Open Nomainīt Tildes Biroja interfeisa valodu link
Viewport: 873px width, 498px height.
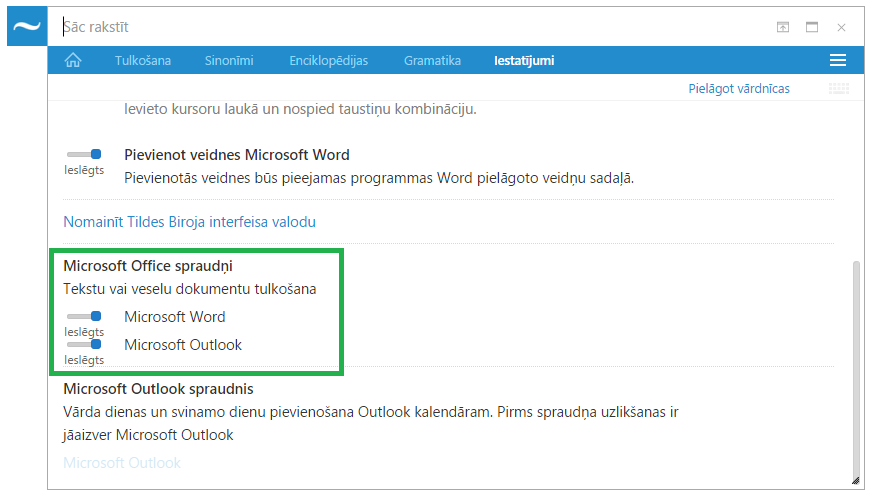click(x=189, y=221)
